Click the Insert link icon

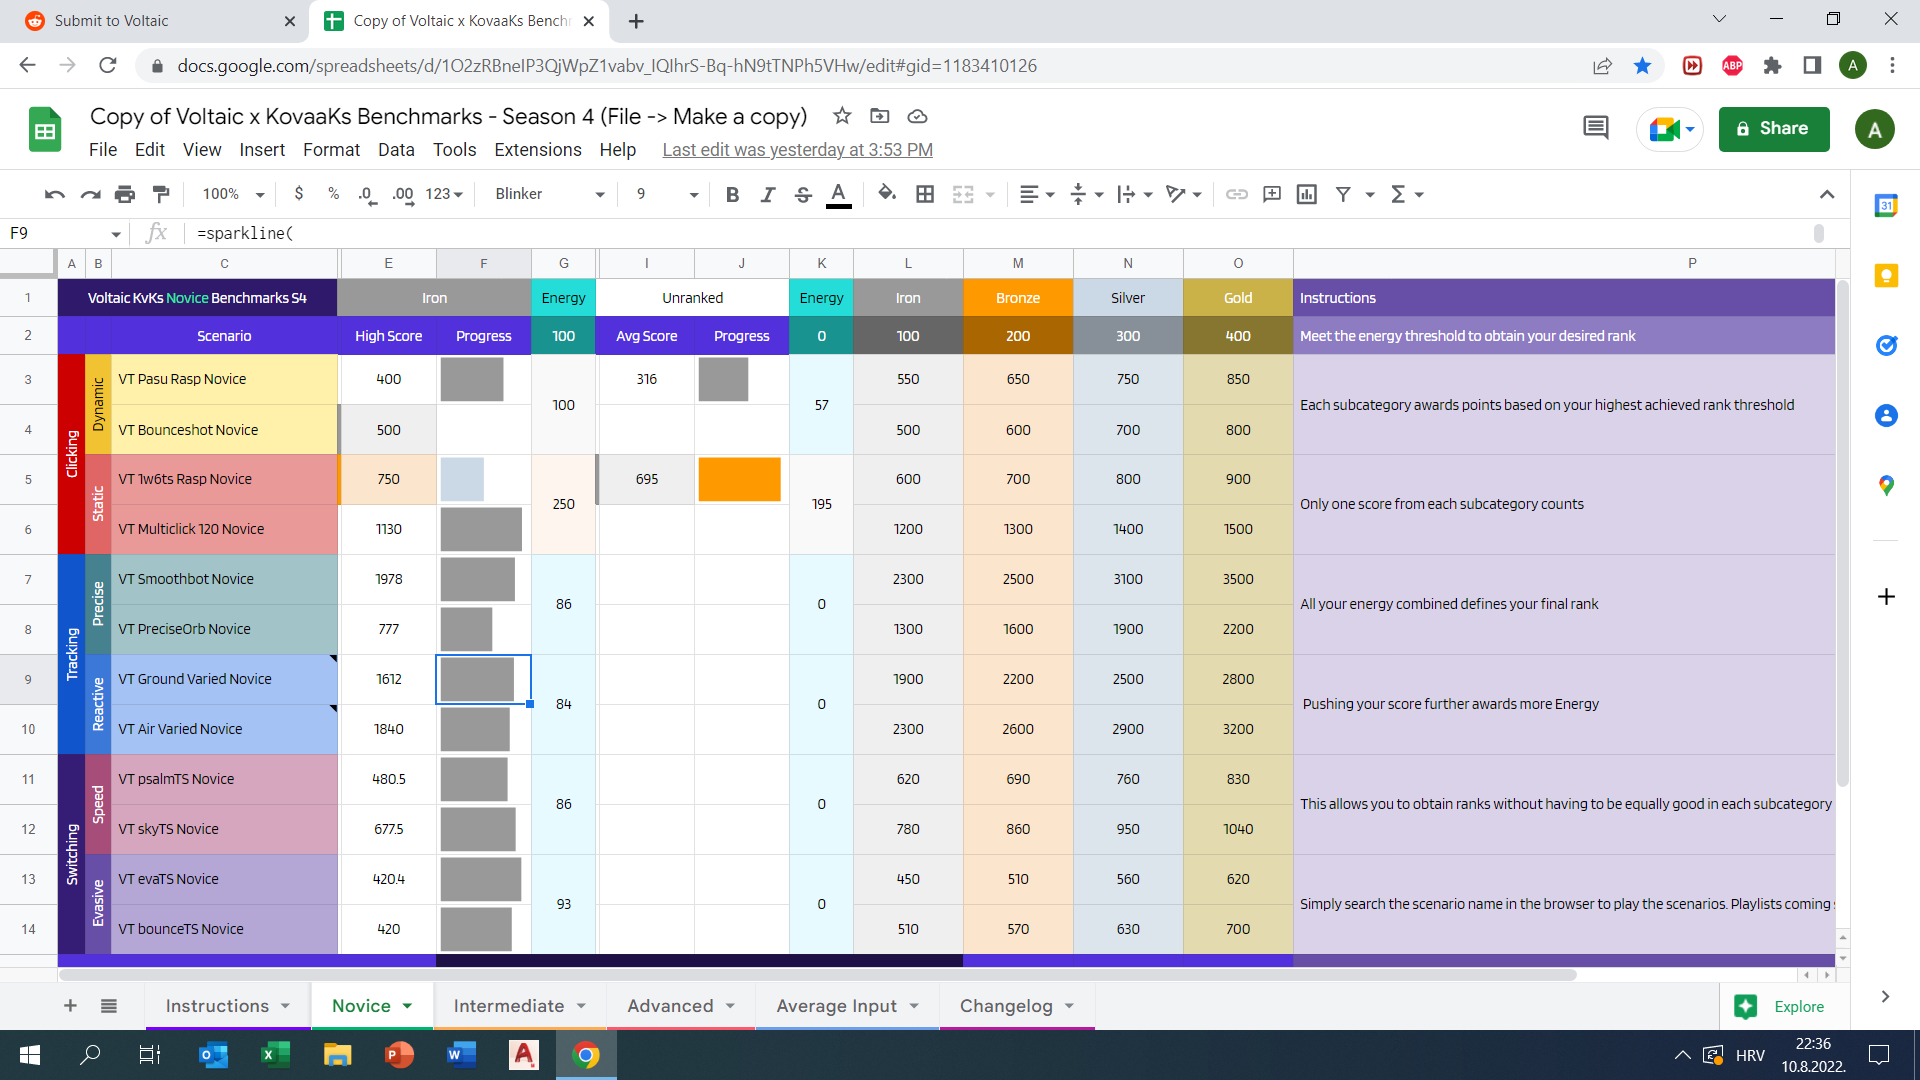[1237, 194]
